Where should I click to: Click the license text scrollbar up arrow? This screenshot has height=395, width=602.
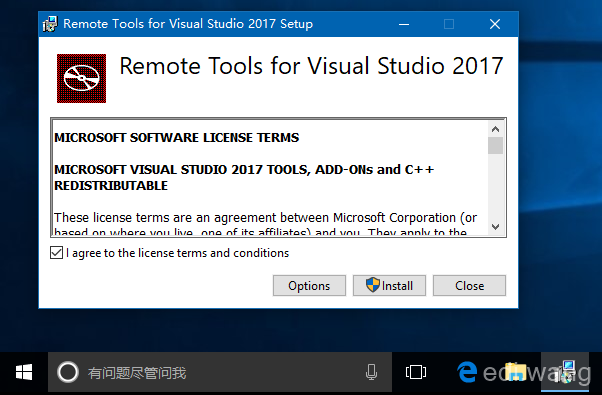[495, 129]
